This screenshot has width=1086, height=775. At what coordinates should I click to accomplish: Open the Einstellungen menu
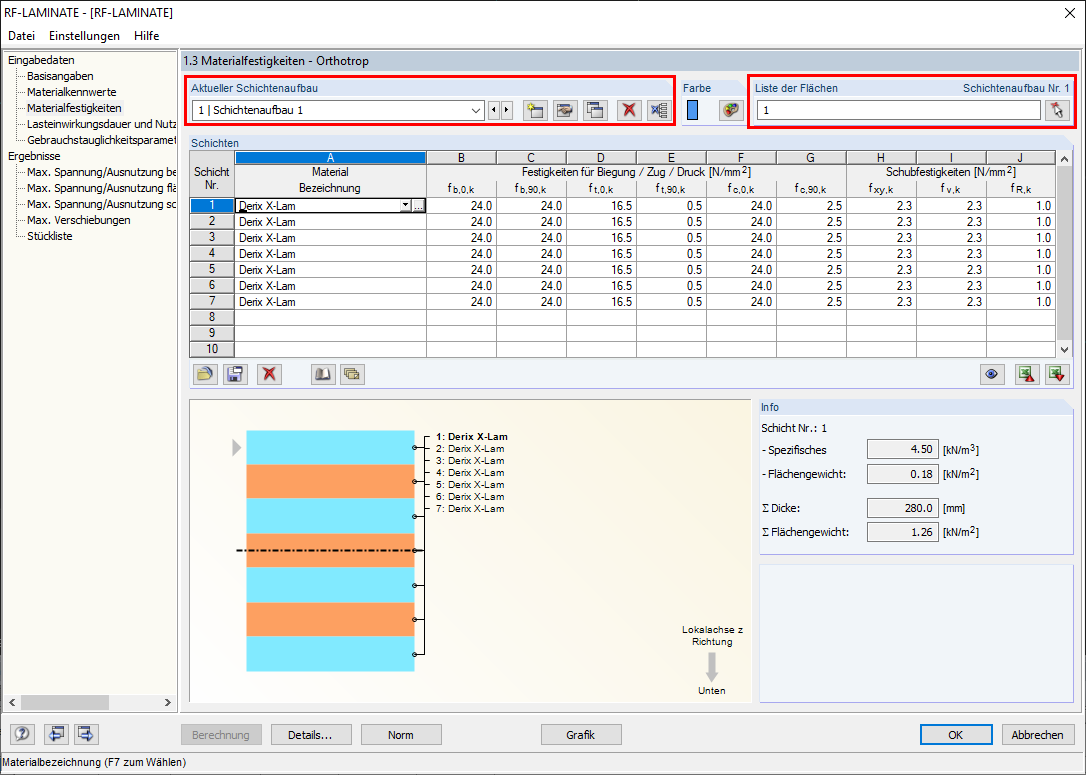click(x=84, y=35)
